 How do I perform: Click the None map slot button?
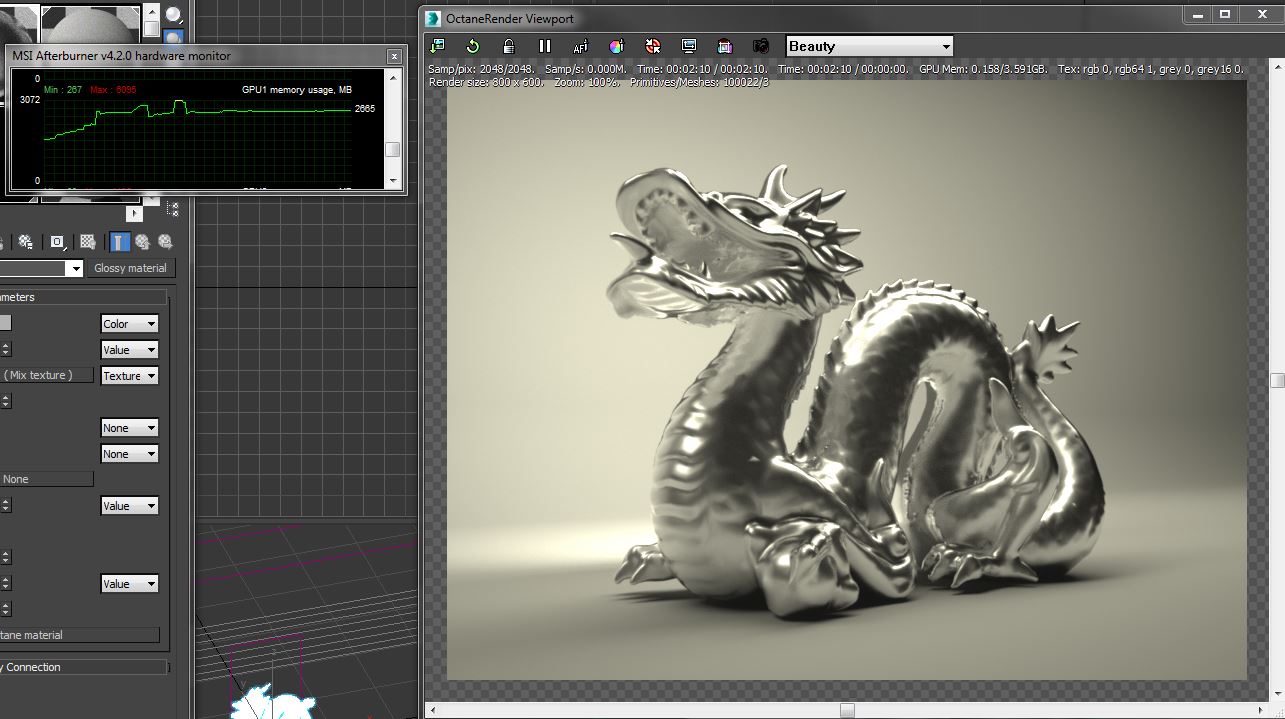[47, 479]
